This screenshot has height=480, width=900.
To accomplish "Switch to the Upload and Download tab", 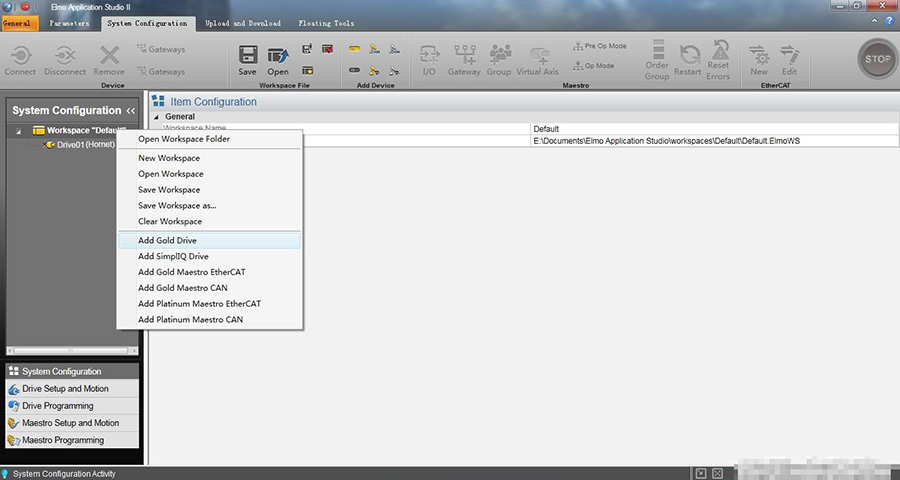I will pyautogui.click(x=242, y=23).
